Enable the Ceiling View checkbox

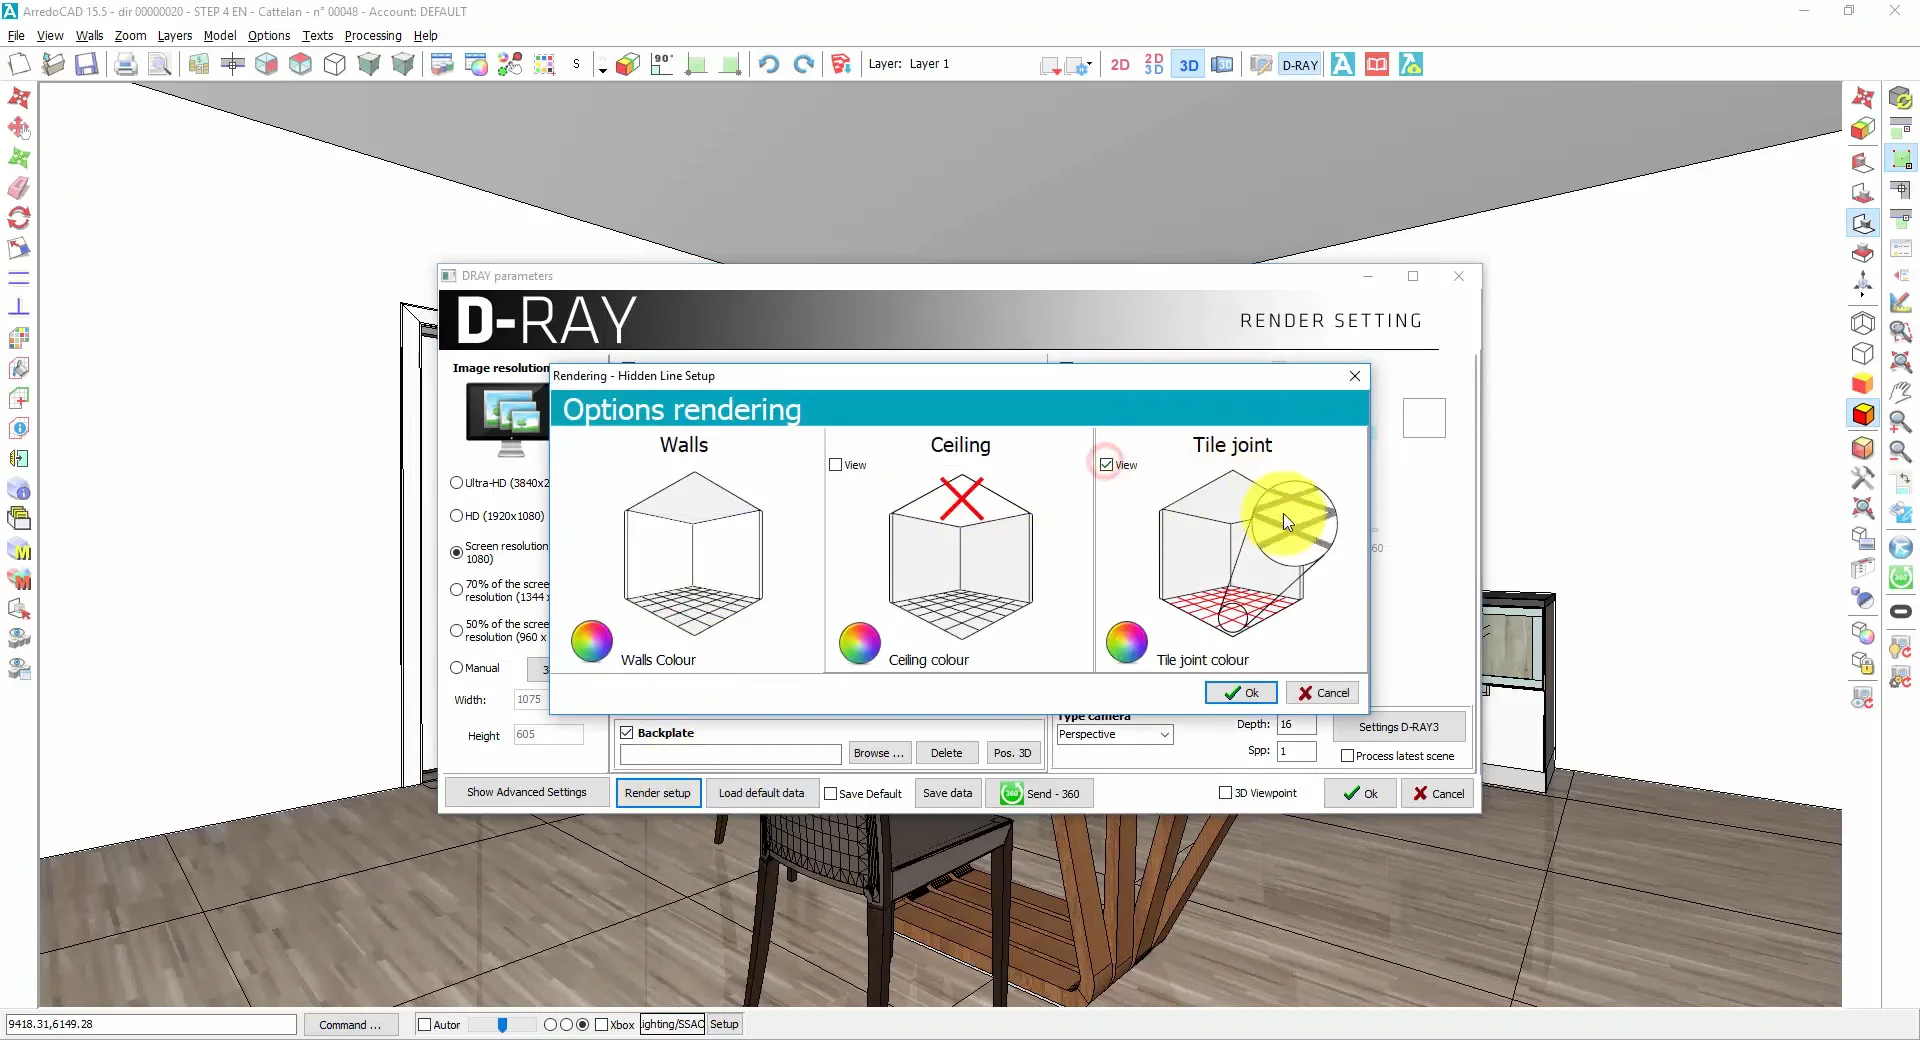pos(836,465)
